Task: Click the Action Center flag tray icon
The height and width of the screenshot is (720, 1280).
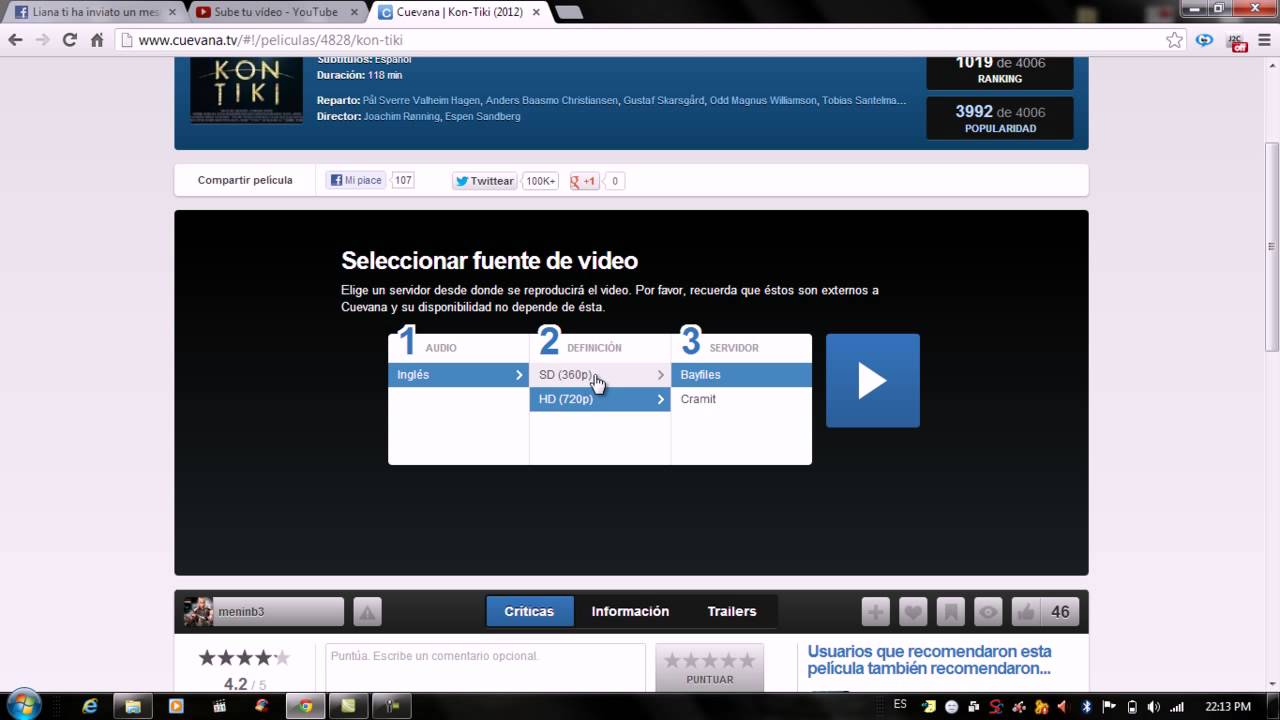Action: 1108,706
